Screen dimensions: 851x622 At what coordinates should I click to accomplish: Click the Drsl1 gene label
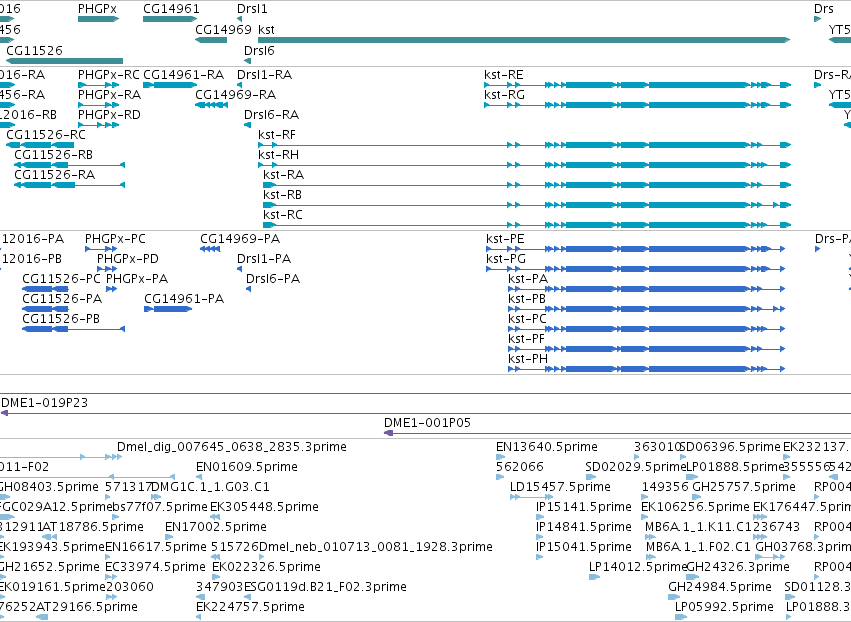252,9
